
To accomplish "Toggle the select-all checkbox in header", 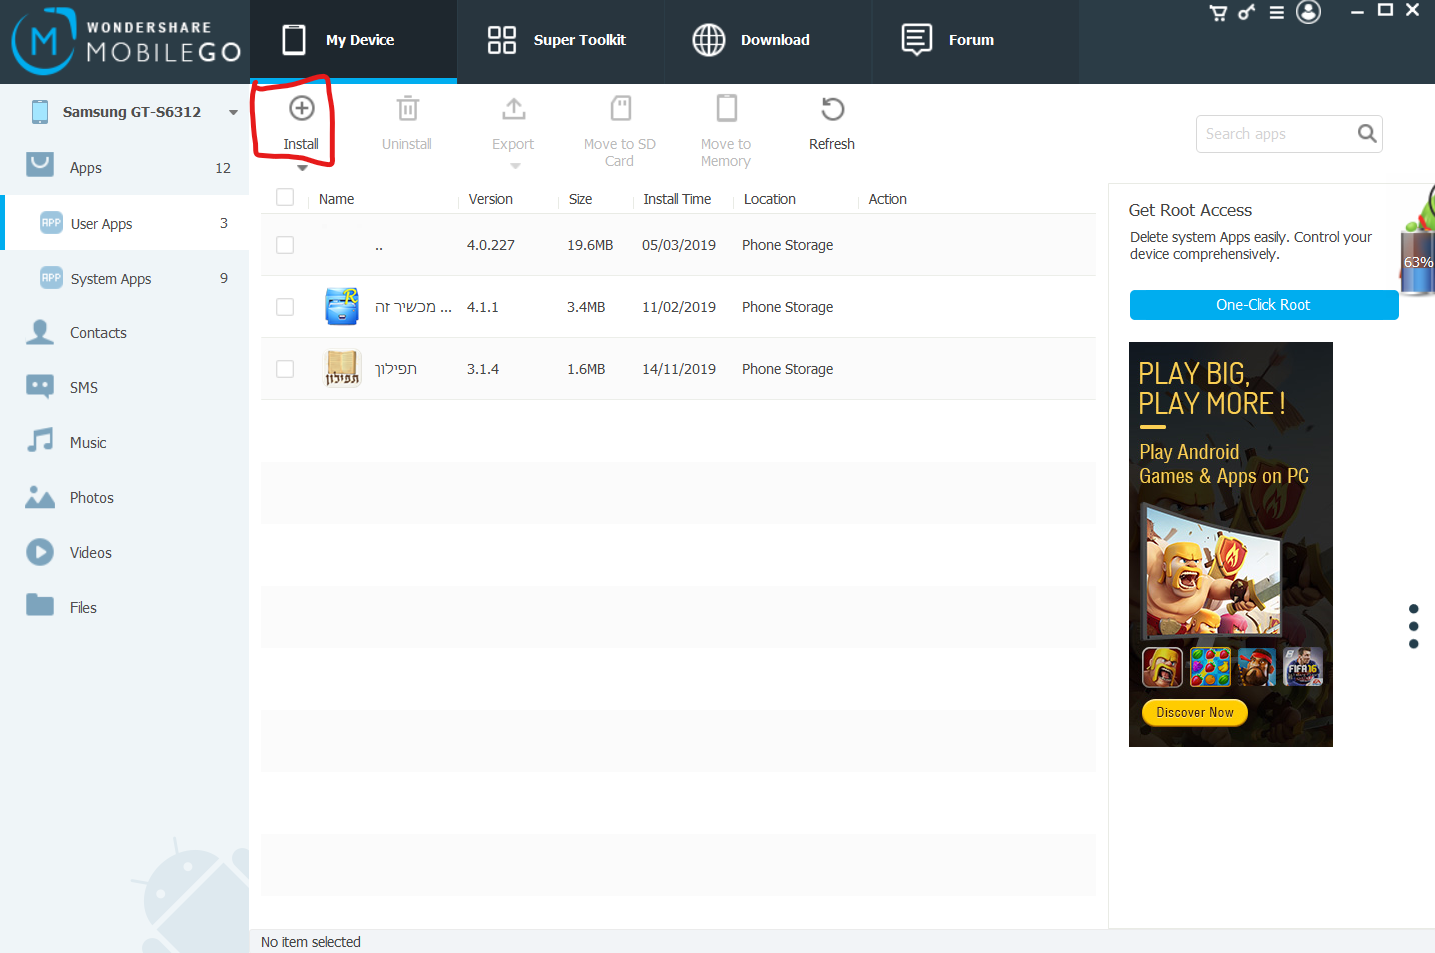I will click(x=285, y=197).
